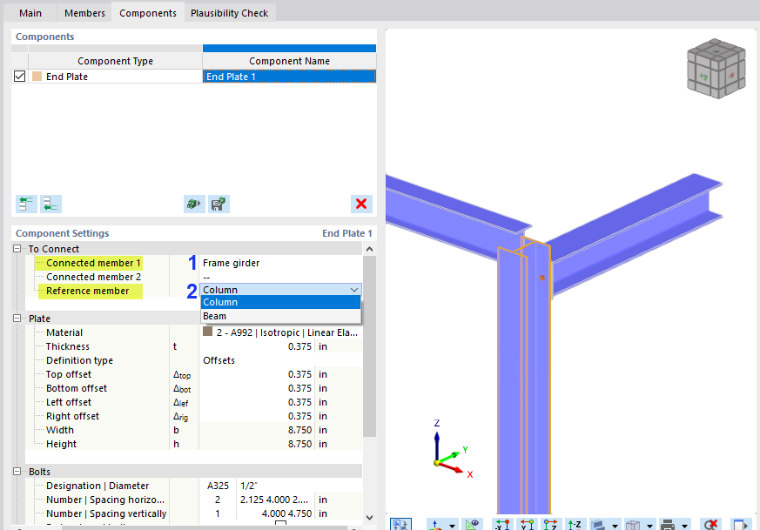Open the print options dropdown arrow
Image resolution: width=760 pixels, height=530 pixels.
click(x=684, y=526)
